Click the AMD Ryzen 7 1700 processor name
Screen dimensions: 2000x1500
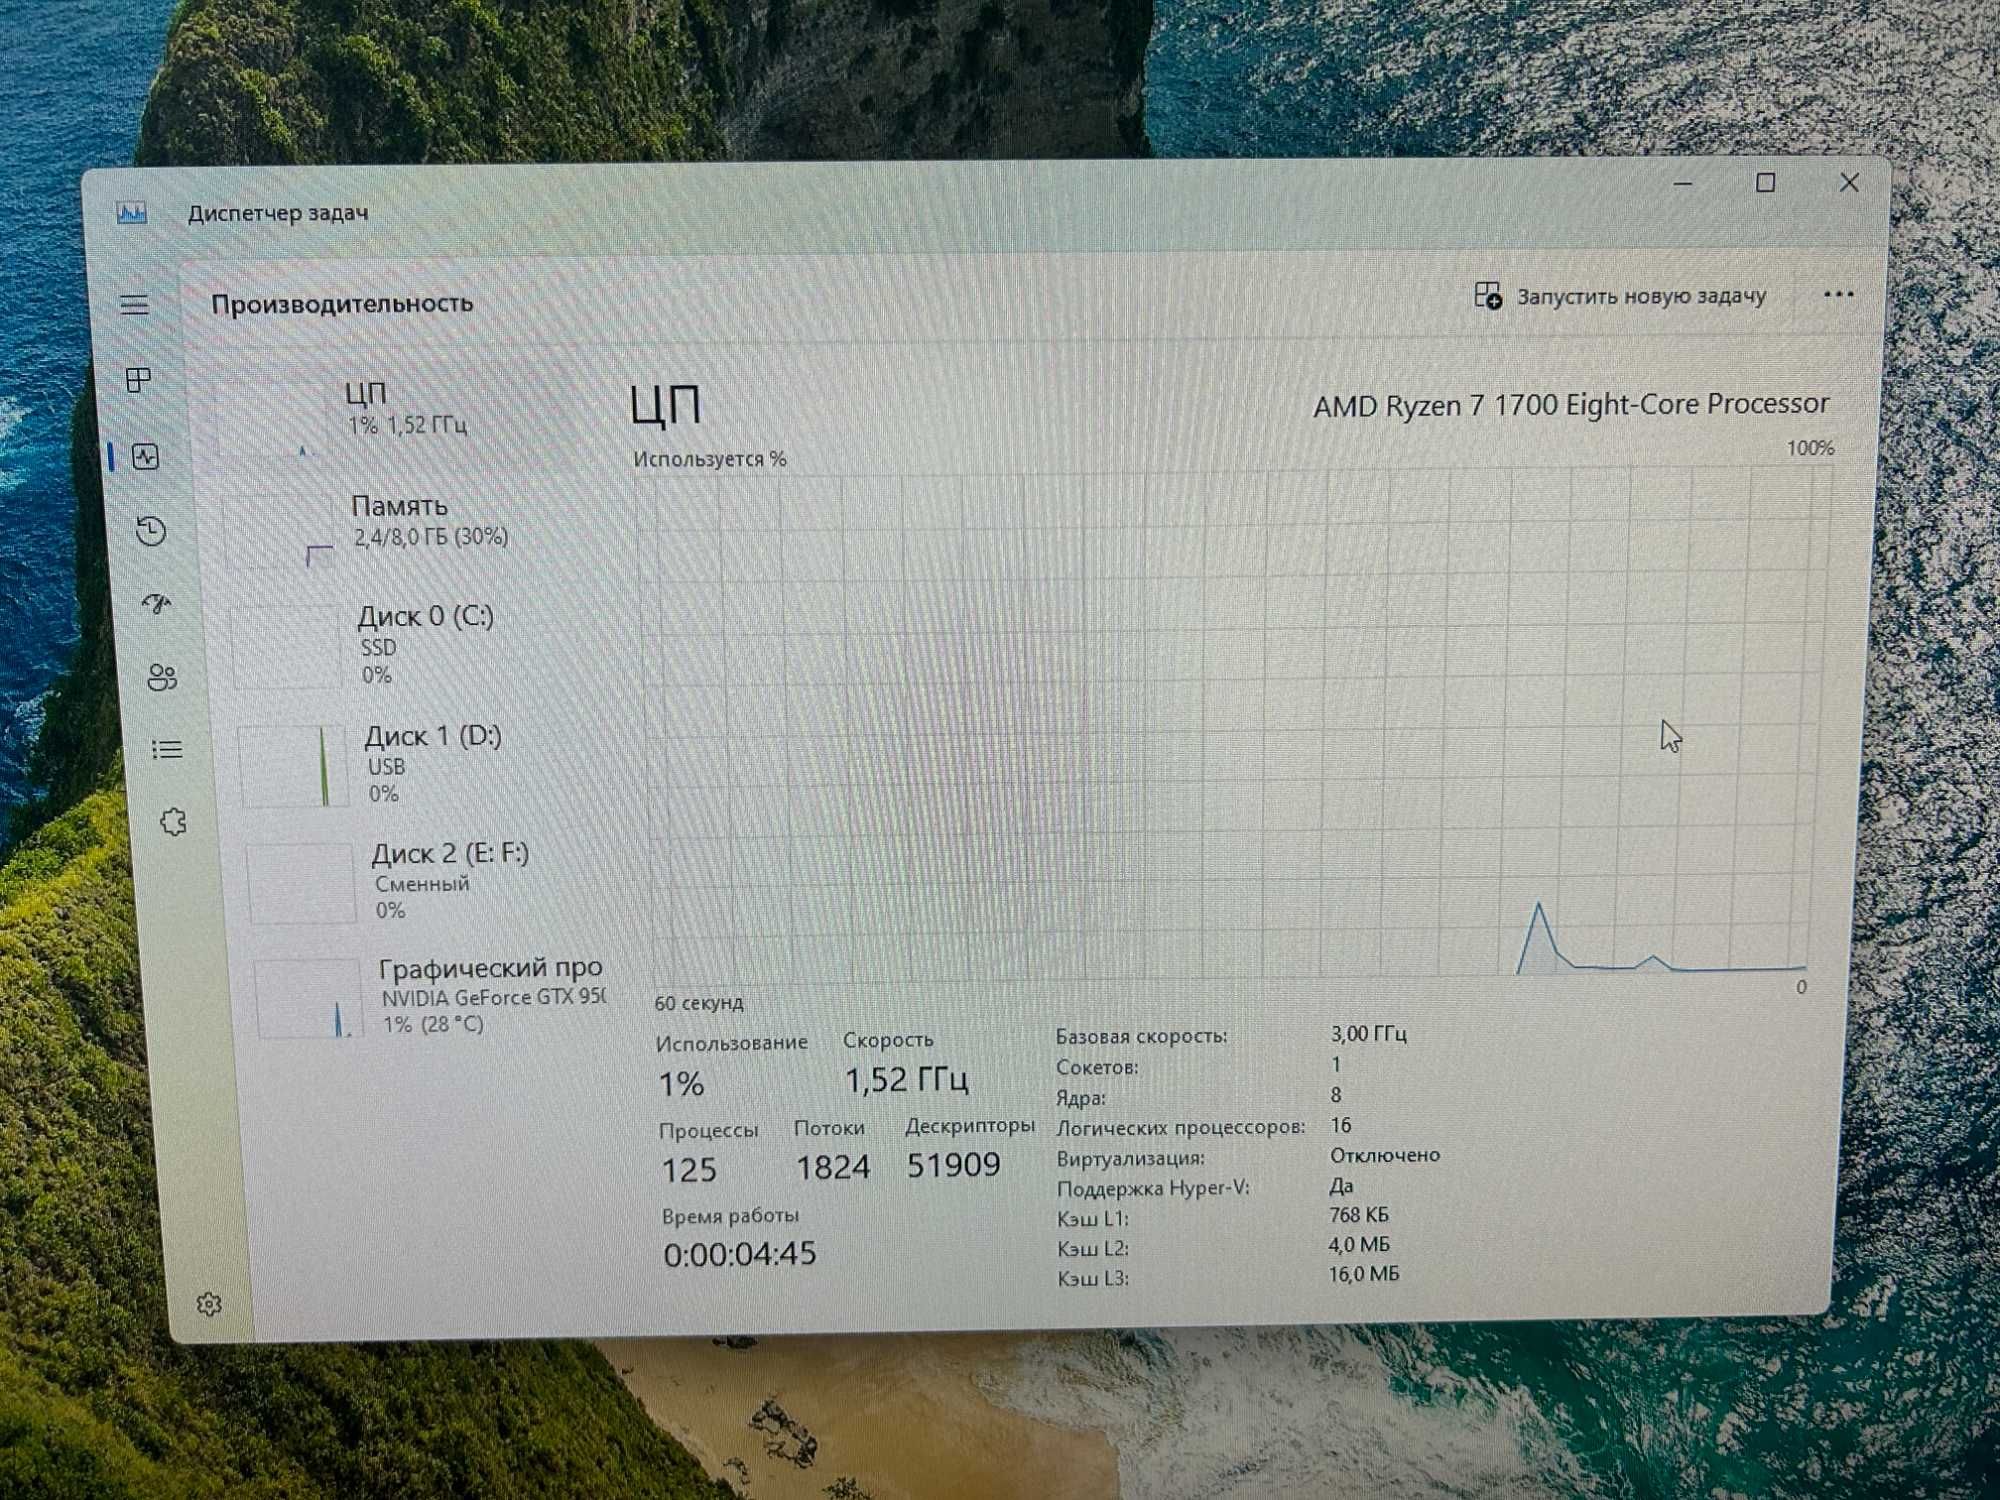pos(1571,405)
